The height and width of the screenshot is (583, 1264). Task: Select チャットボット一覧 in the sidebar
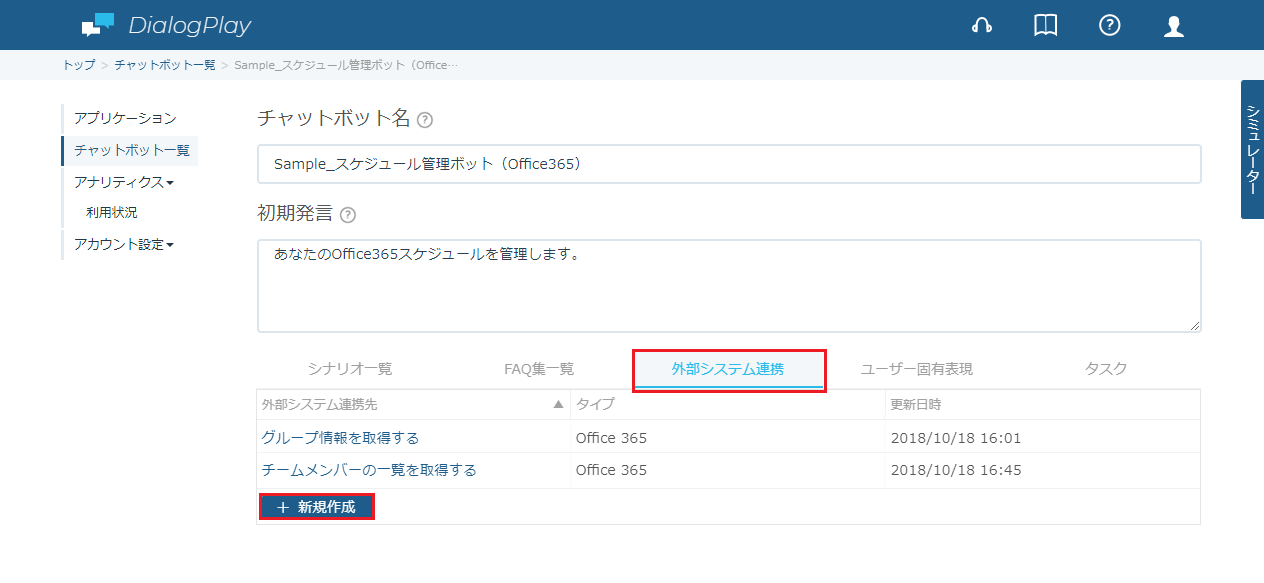tap(131, 150)
